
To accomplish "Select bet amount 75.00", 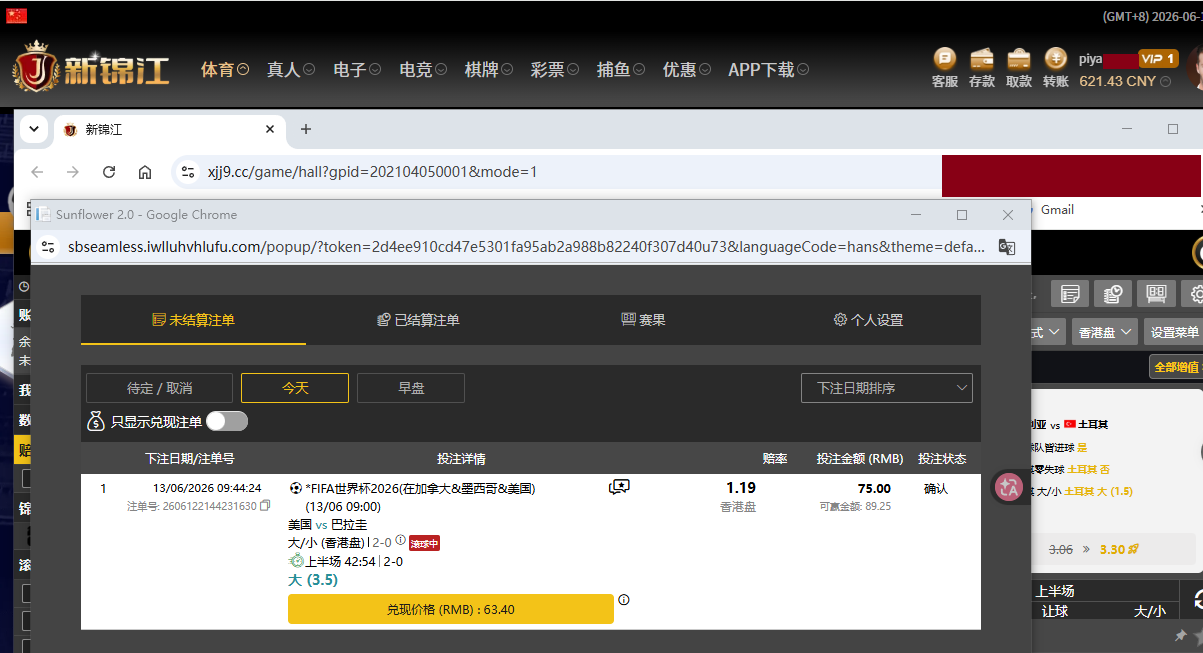I will [x=874, y=488].
